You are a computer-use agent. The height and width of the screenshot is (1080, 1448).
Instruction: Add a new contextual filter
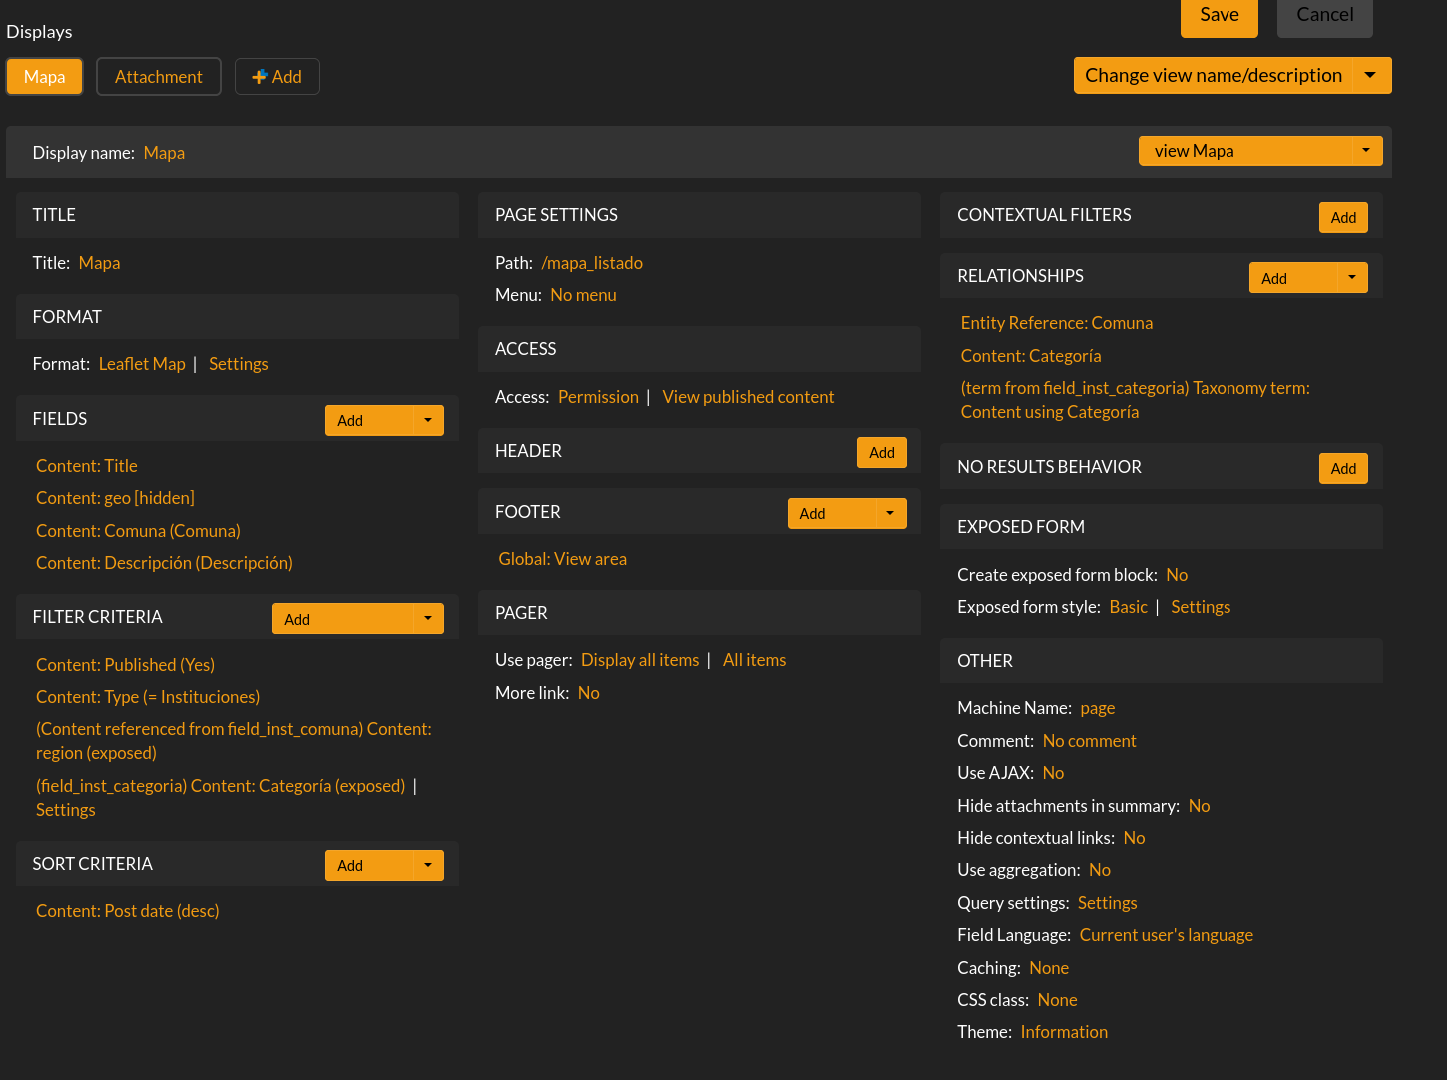[x=1343, y=218]
